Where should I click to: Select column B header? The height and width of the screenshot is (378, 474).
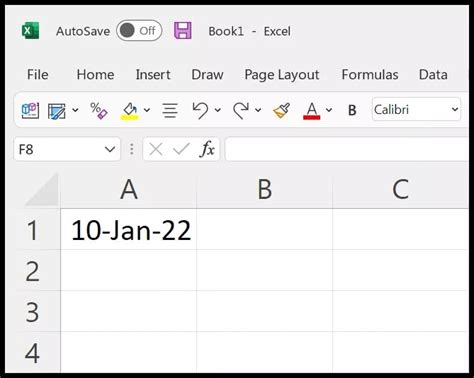[x=265, y=189]
